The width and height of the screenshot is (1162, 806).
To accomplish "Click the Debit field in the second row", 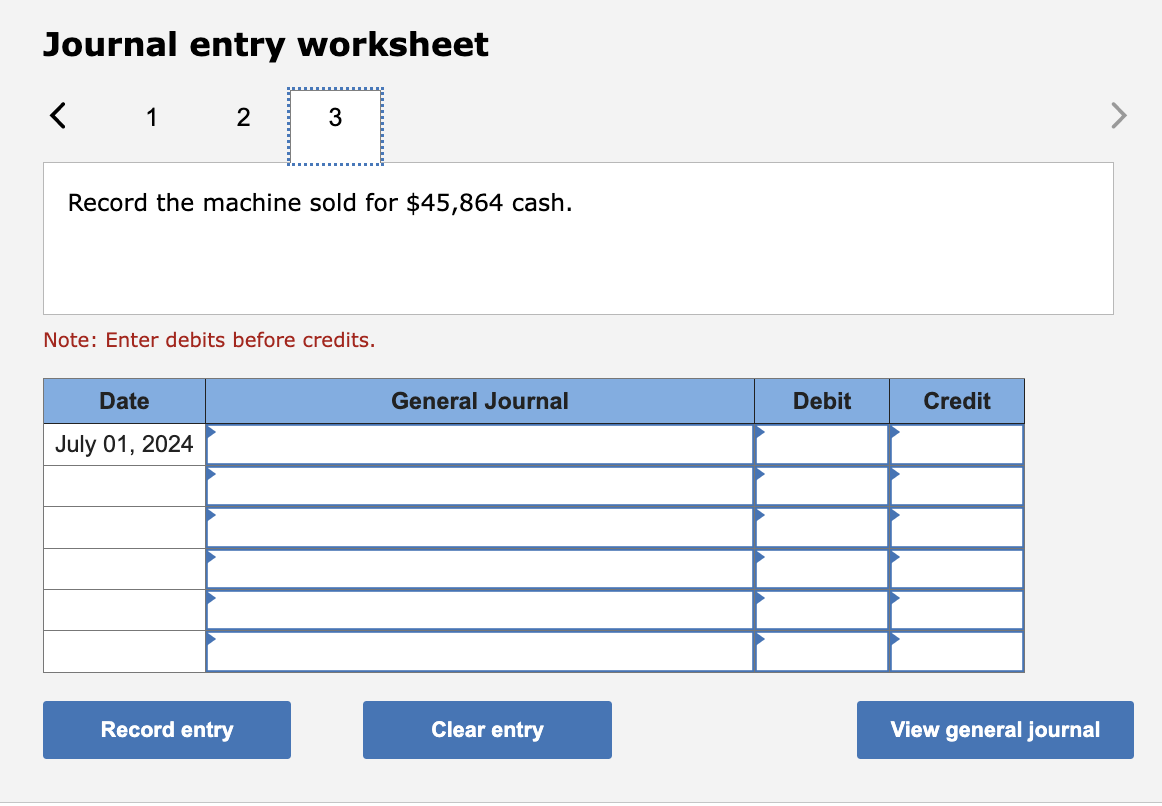I will (820, 485).
